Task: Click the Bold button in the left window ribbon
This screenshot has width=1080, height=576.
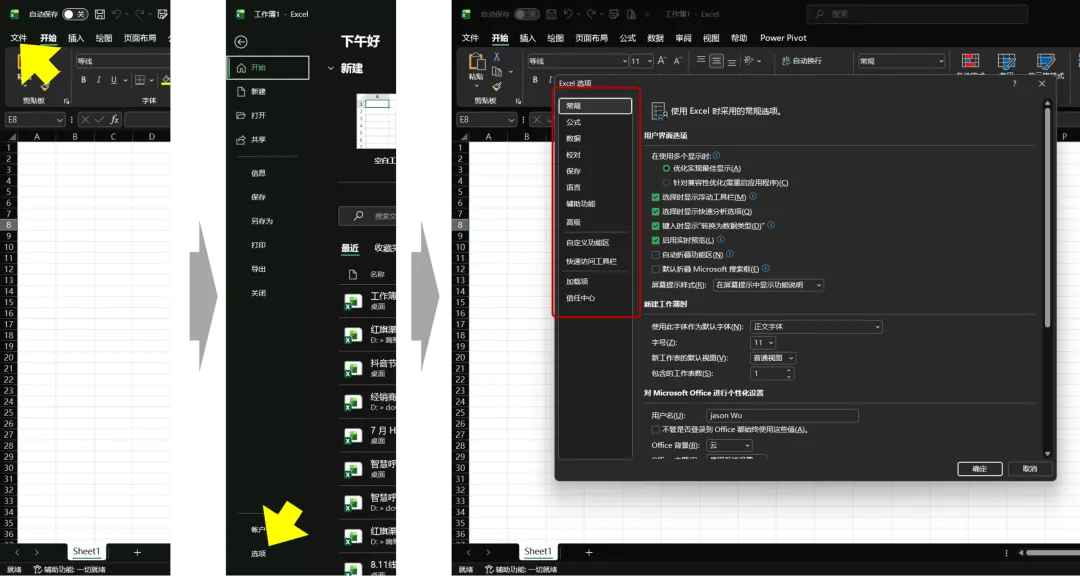Action: 83,81
